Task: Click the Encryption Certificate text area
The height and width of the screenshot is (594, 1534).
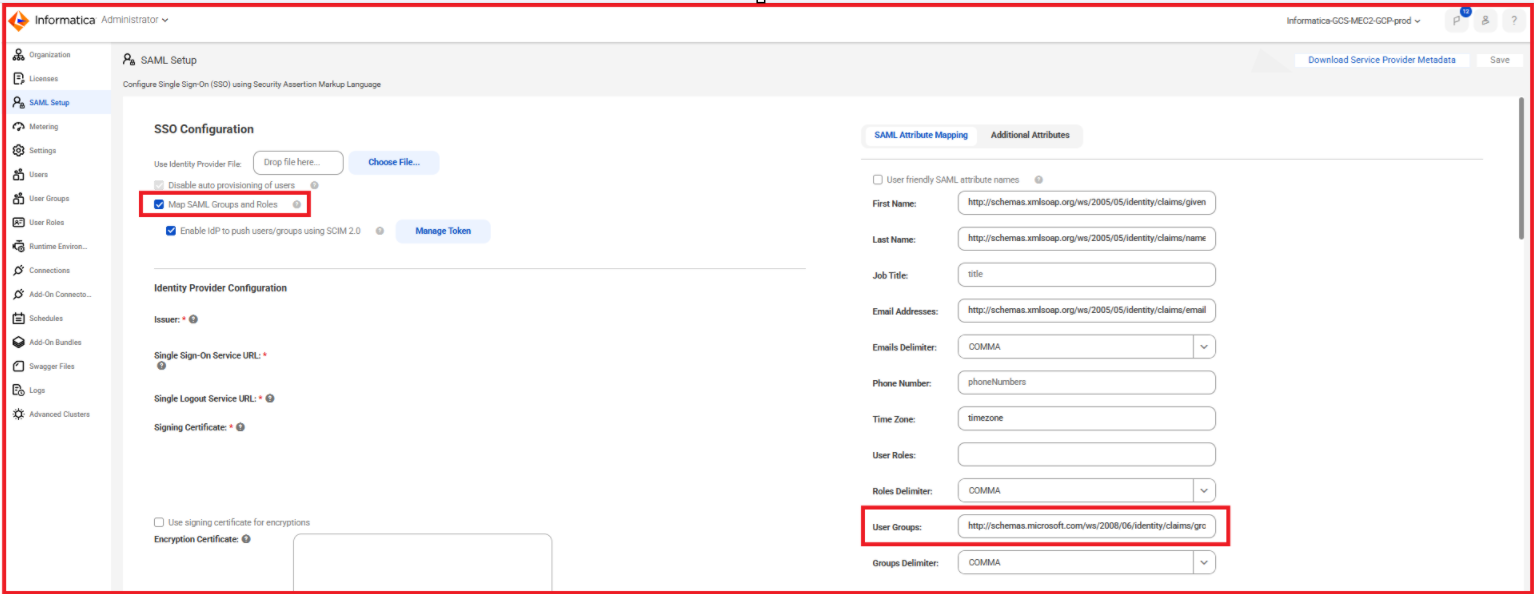Action: click(x=422, y=562)
